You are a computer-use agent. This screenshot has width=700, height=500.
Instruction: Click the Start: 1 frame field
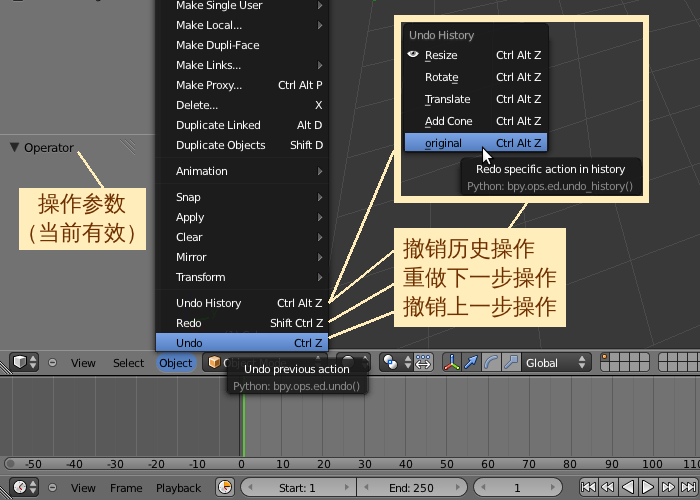coord(298,488)
